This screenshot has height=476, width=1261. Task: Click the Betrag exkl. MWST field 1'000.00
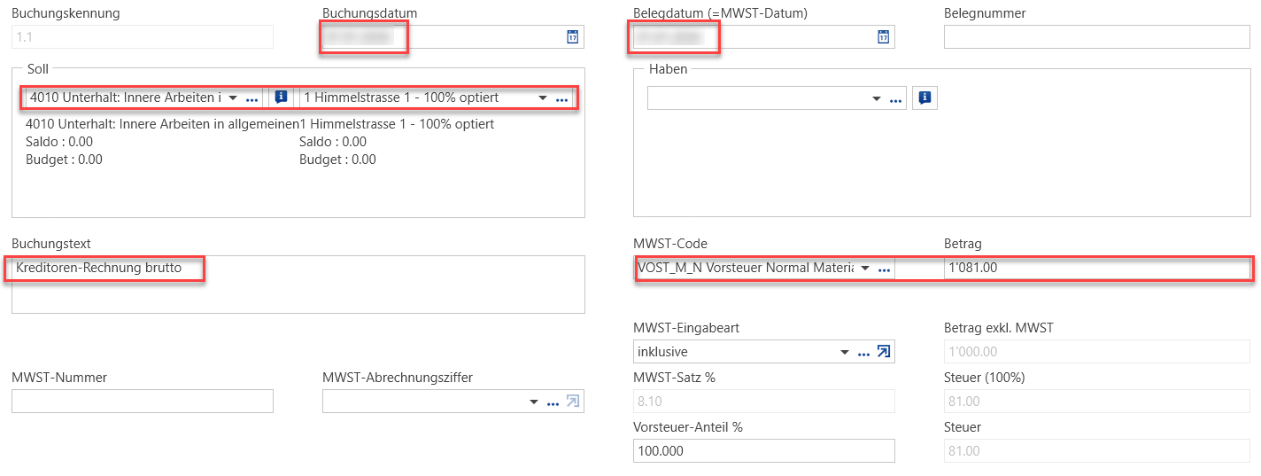1097,351
